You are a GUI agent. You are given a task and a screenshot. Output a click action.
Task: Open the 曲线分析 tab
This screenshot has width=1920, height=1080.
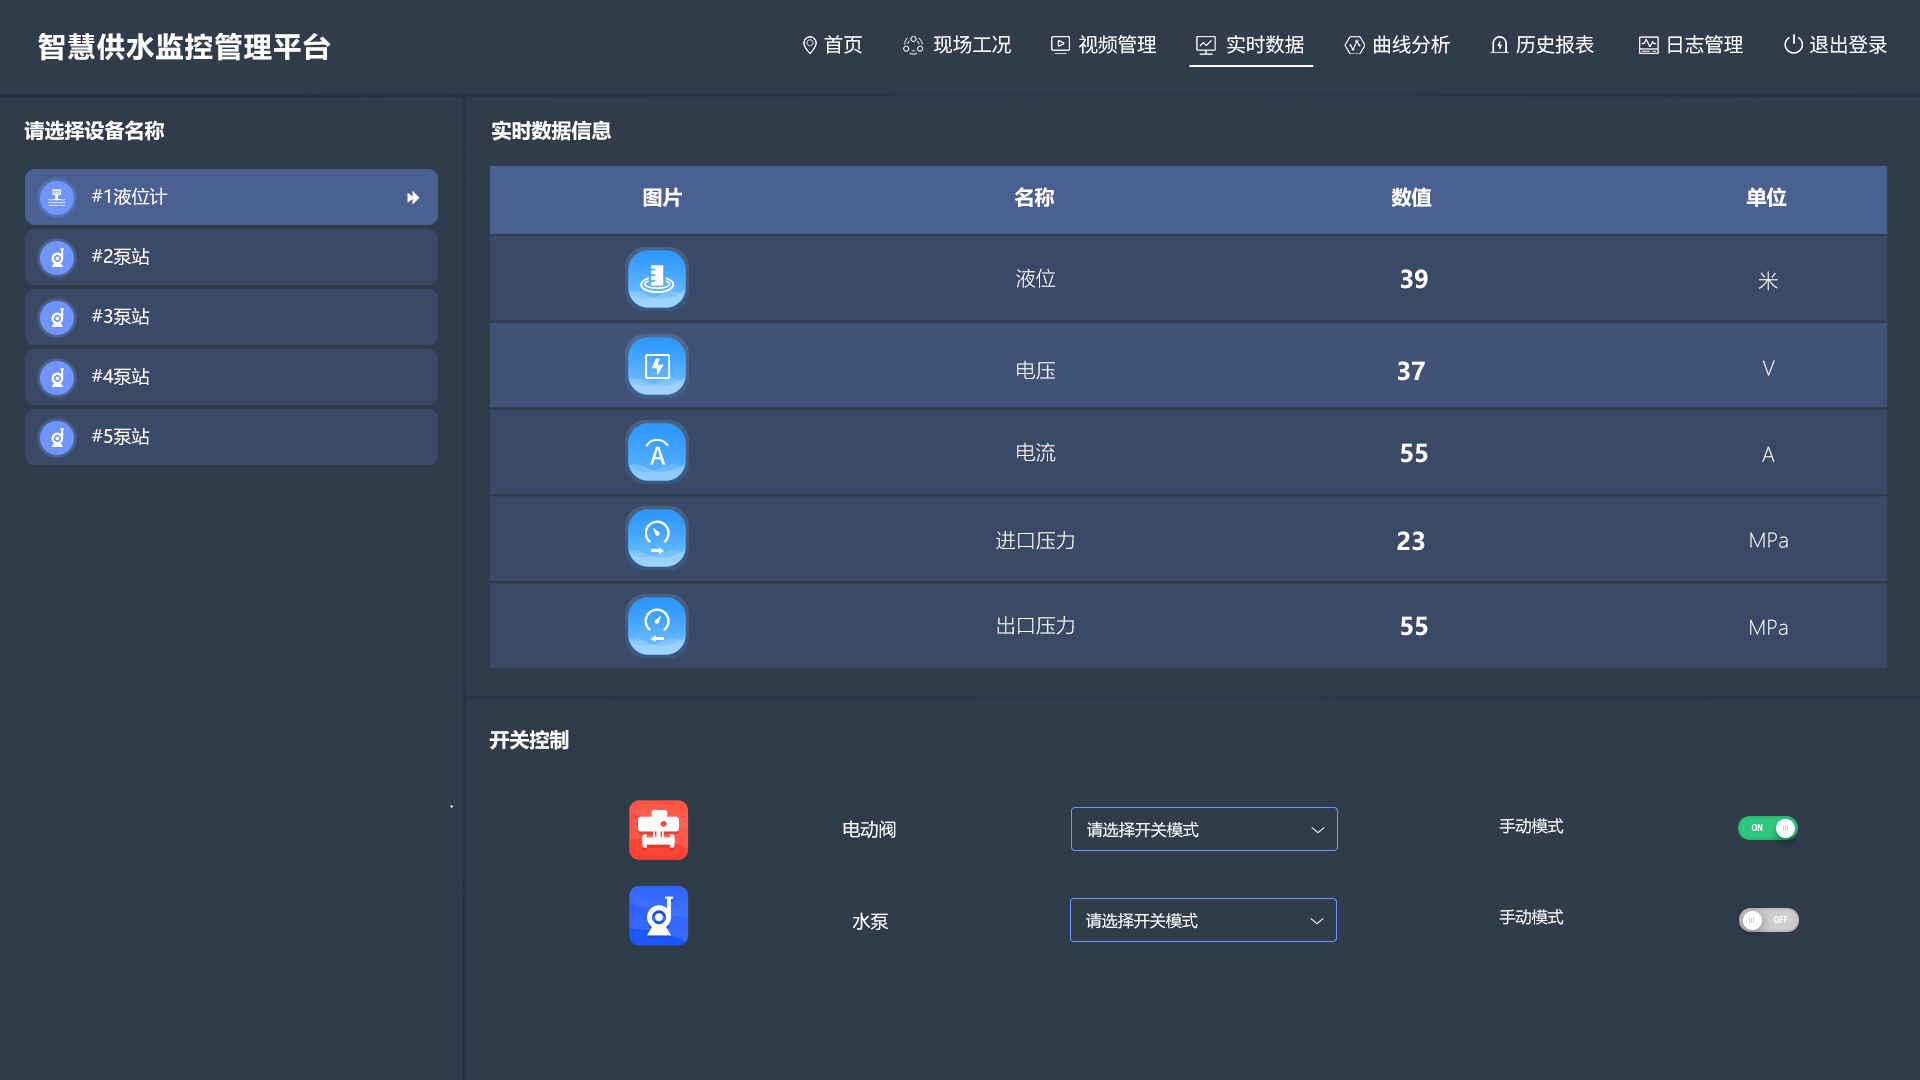pos(1397,45)
